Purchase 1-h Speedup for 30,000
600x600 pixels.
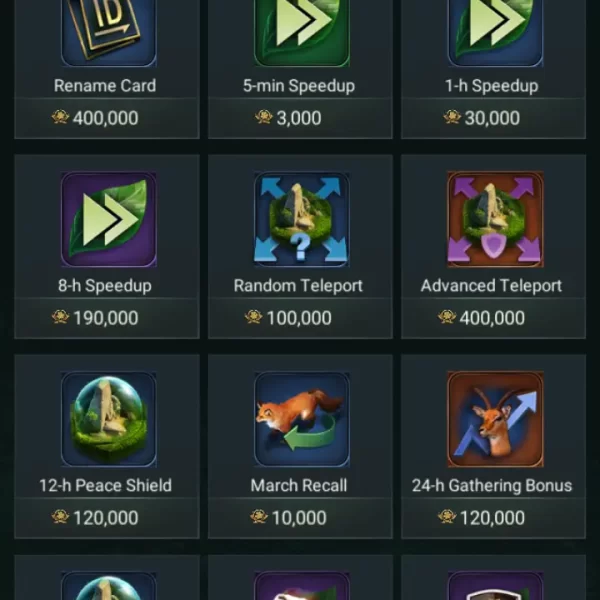coord(493,118)
